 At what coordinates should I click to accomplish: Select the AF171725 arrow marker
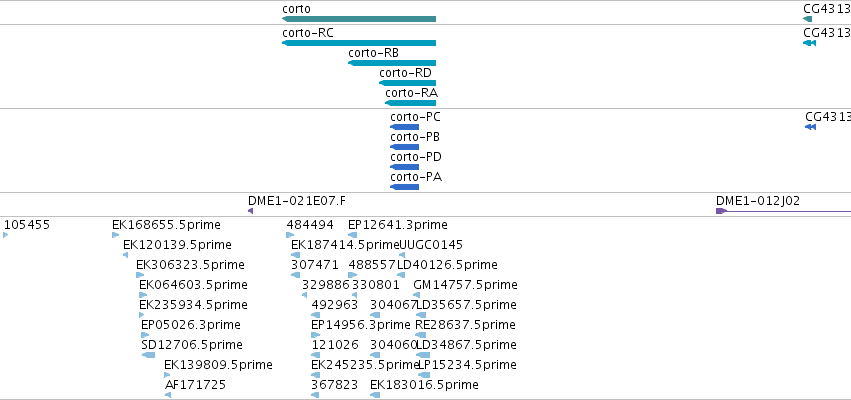coord(168,395)
